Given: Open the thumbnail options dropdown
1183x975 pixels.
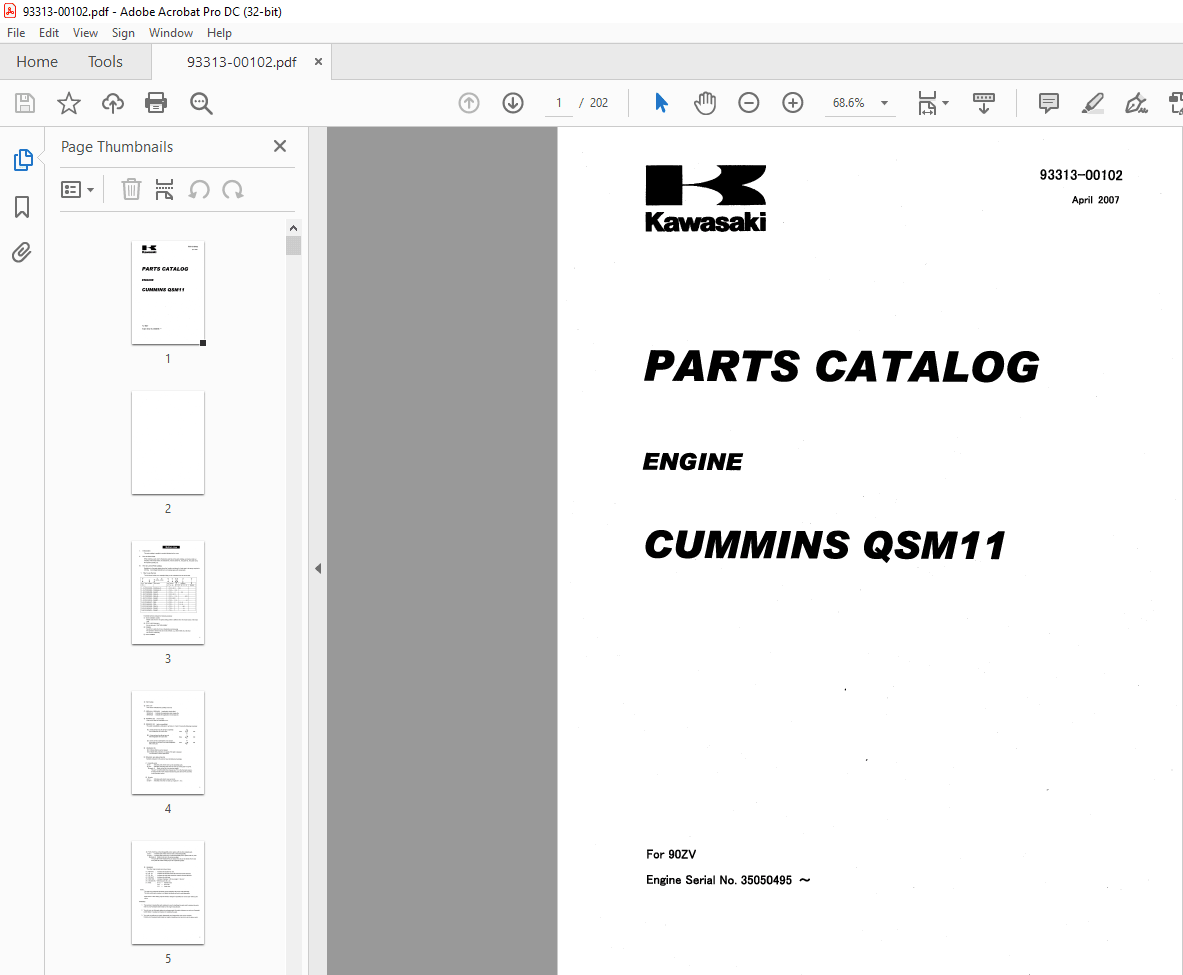Looking at the screenshot, I should click(77, 189).
